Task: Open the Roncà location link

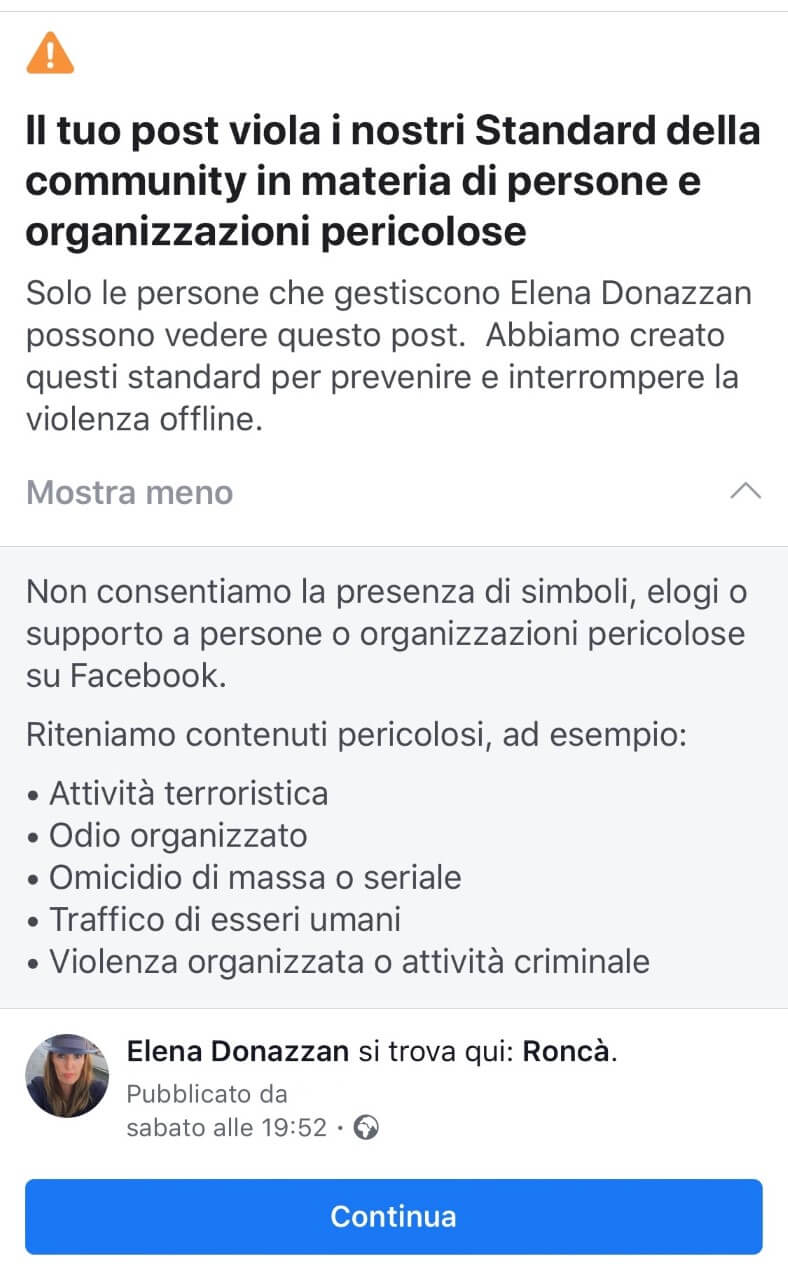Action: click(565, 1052)
